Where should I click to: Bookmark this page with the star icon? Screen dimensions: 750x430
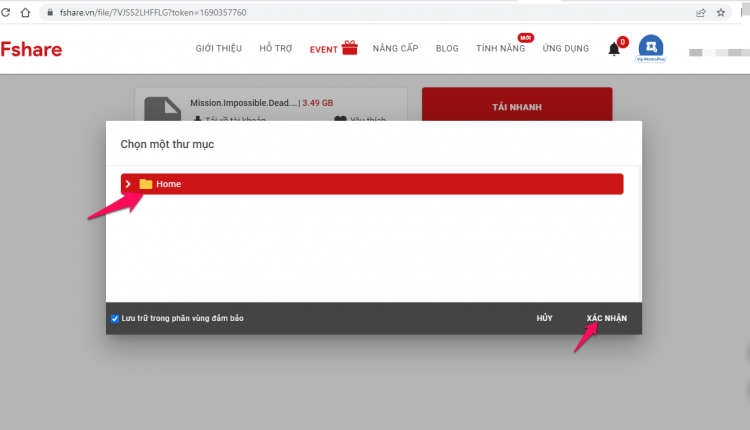[x=721, y=13]
